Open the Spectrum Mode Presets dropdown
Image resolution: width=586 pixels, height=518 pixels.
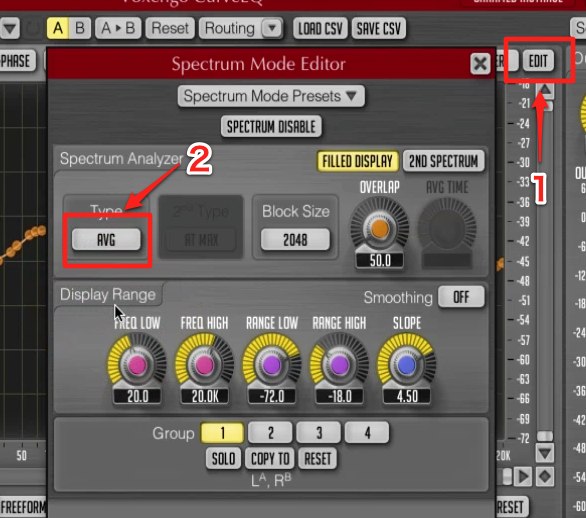click(x=271, y=96)
